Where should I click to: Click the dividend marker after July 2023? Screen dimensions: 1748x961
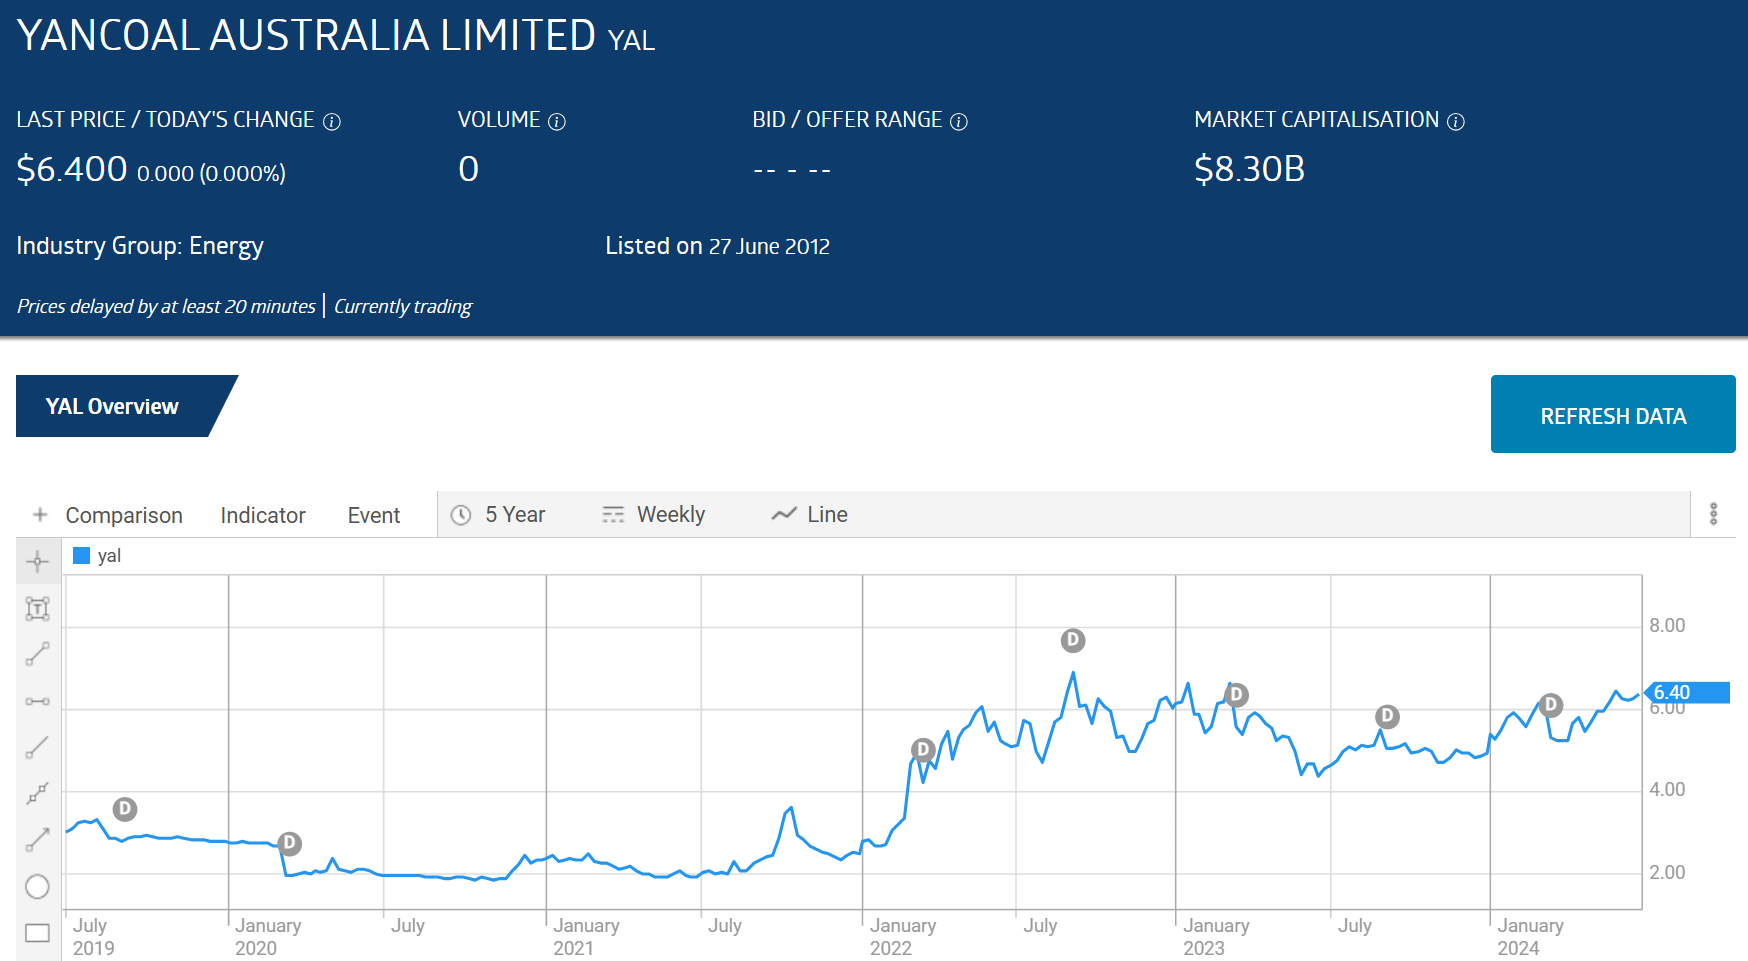(x=1387, y=716)
